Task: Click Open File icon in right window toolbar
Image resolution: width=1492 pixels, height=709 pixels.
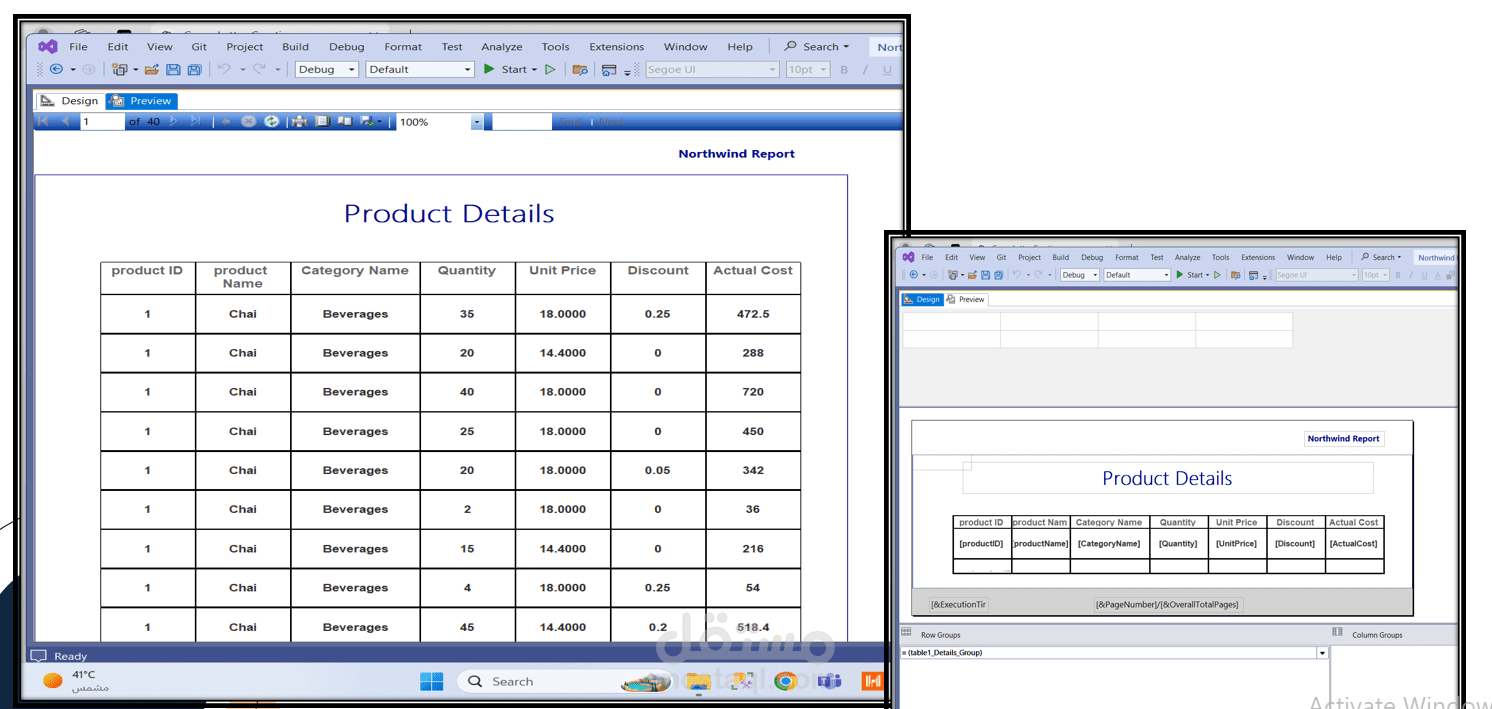Action: [971, 275]
